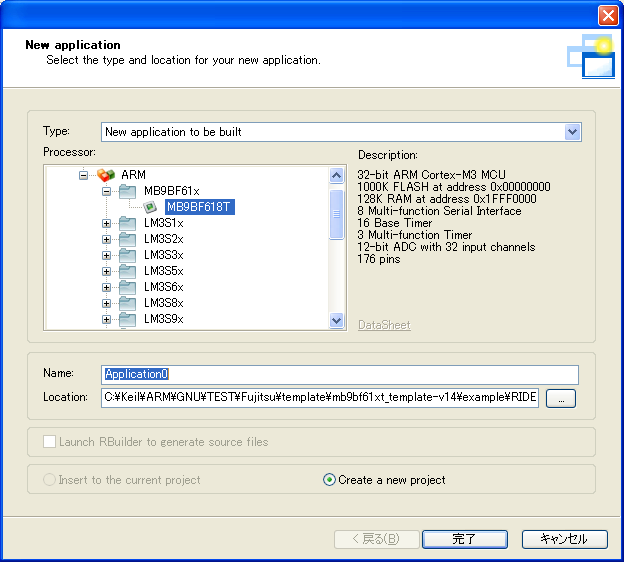
Task: Click description line '176 pins'
Action: pos(379,259)
